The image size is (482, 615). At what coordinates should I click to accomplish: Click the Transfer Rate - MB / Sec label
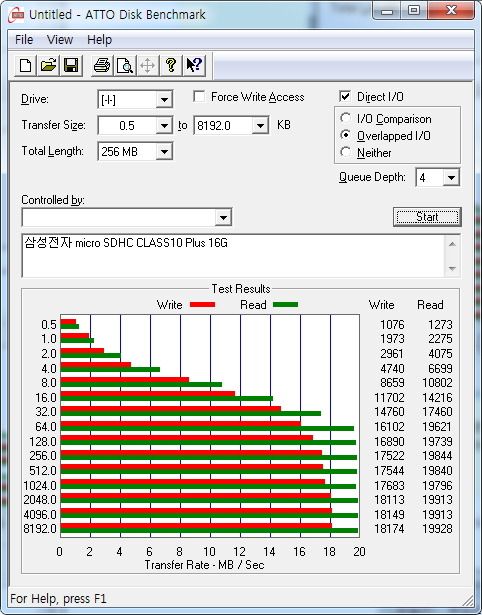click(204, 565)
